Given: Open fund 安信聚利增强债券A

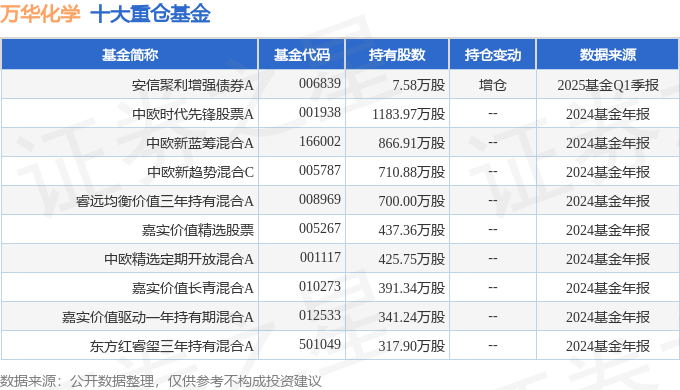Looking at the screenshot, I should 193,85.
